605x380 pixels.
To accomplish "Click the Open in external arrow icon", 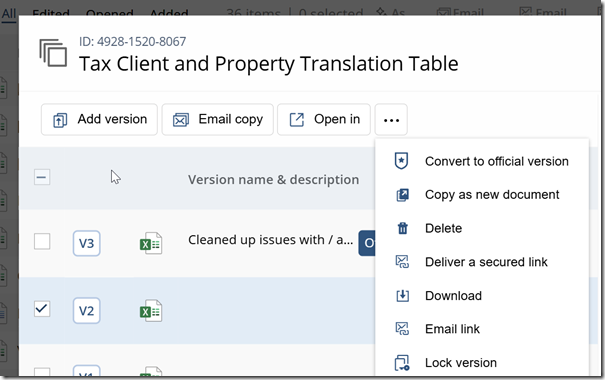I will tap(297, 120).
